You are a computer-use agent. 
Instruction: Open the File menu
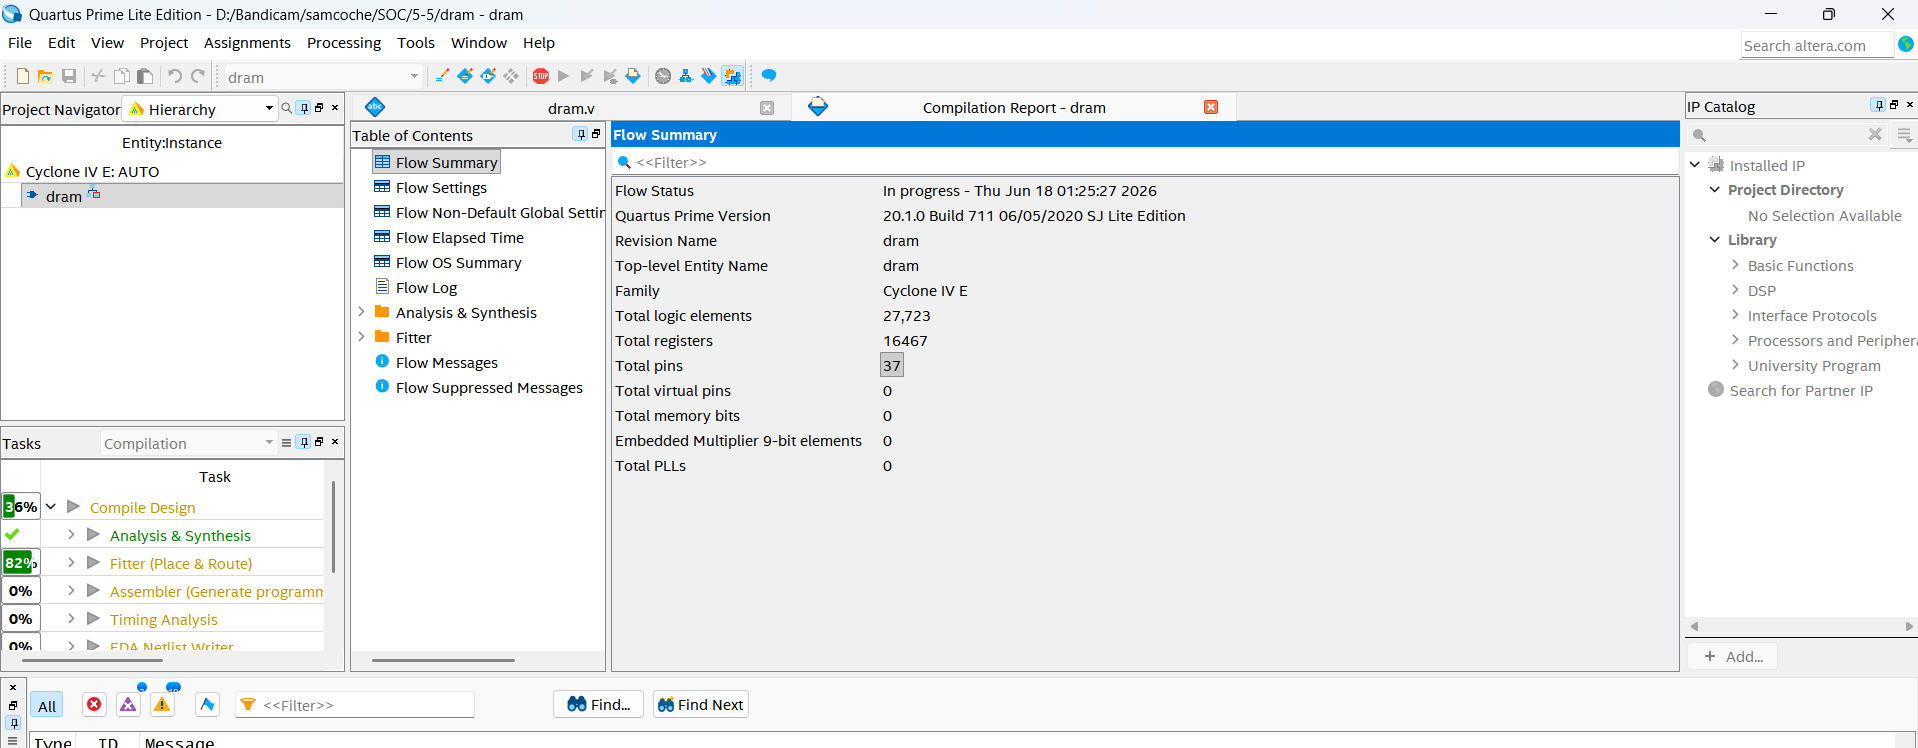click(x=20, y=42)
